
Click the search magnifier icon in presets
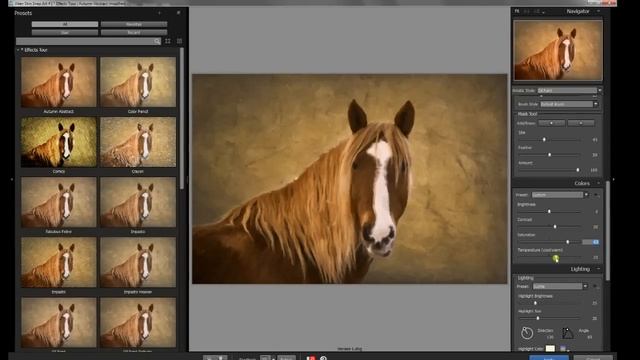pos(158,41)
